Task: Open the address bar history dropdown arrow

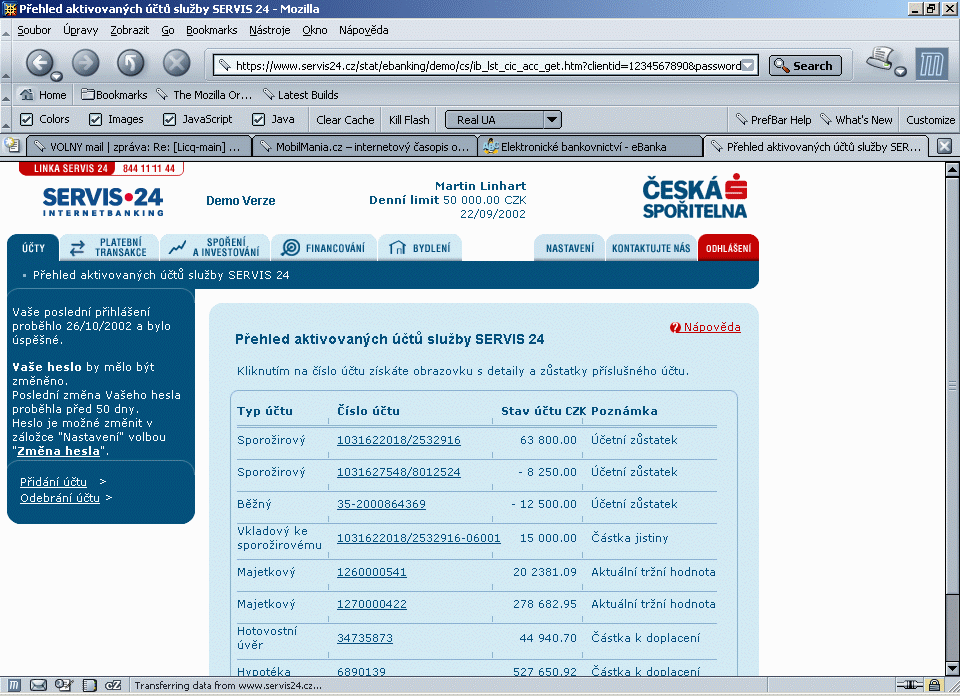Action: click(748, 65)
